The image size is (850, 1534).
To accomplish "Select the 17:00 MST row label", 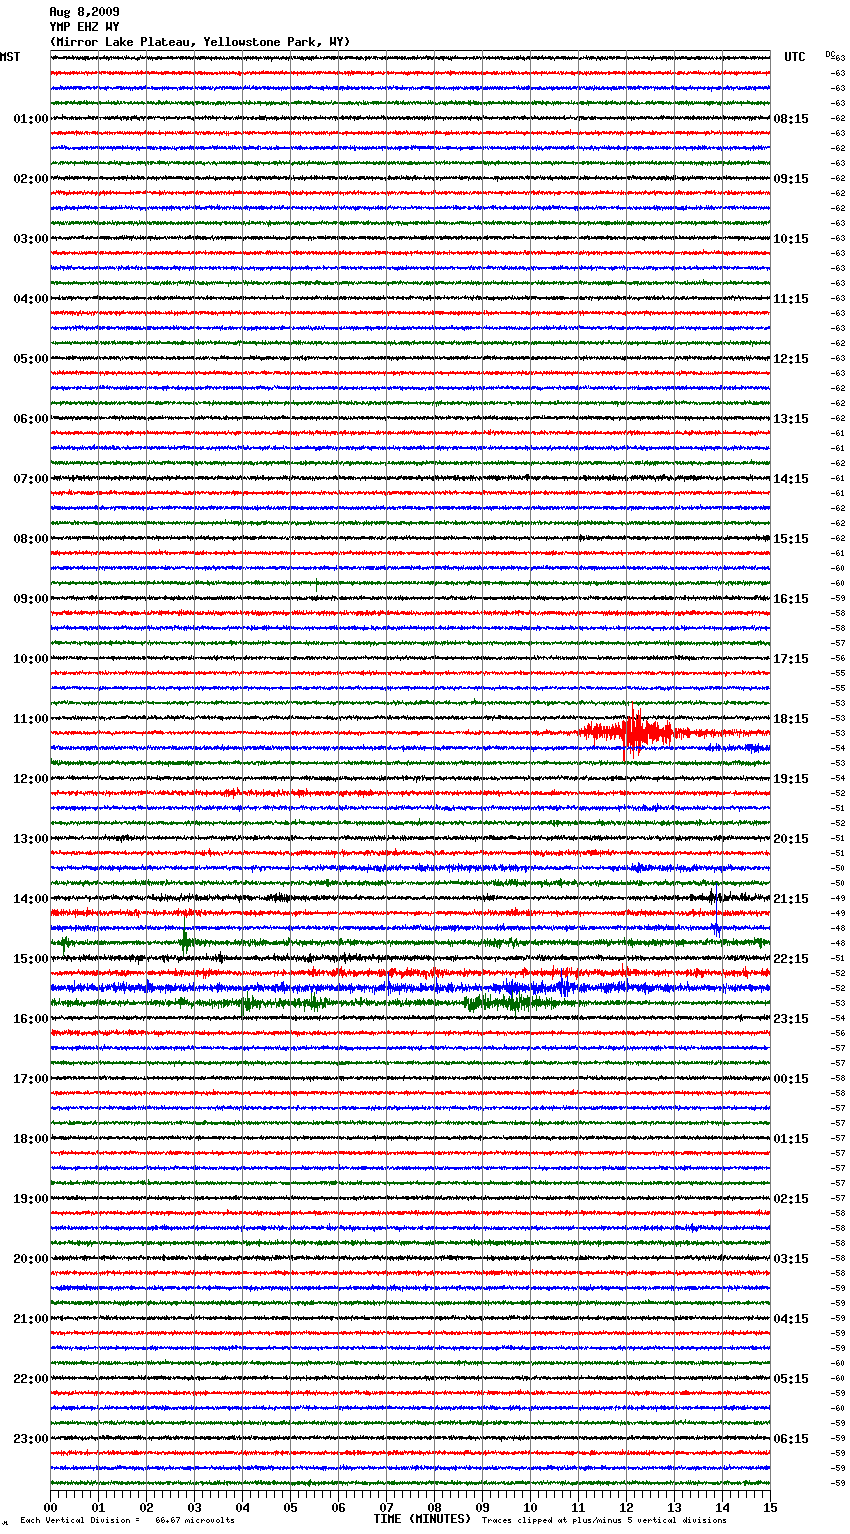I will click(x=31, y=1079).
